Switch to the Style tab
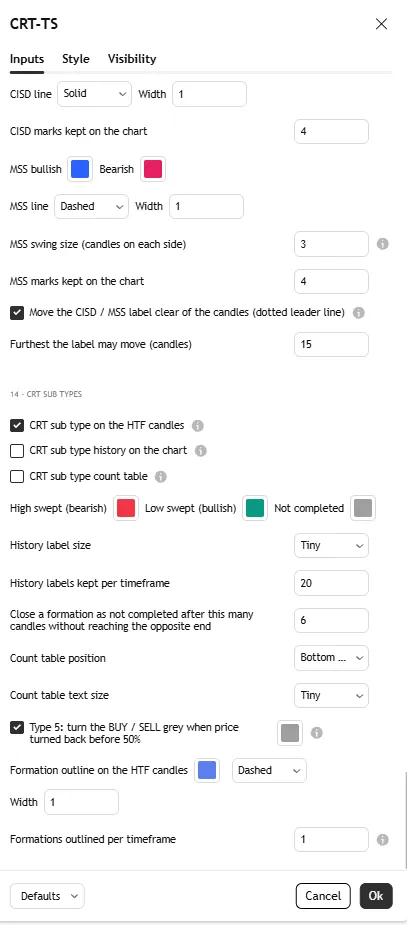 coord(76,59)
